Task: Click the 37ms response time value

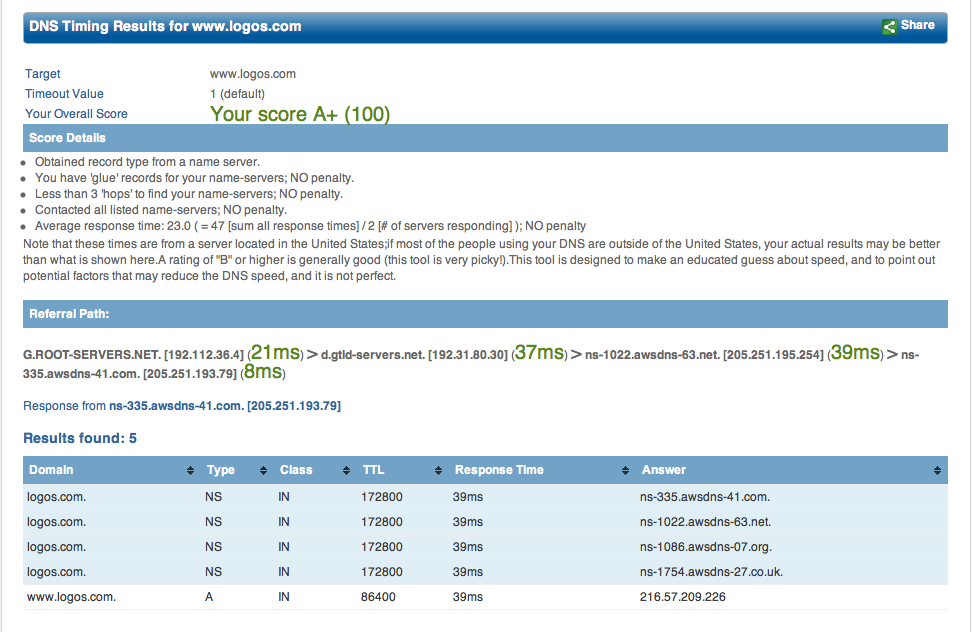Action: point(539,353)
